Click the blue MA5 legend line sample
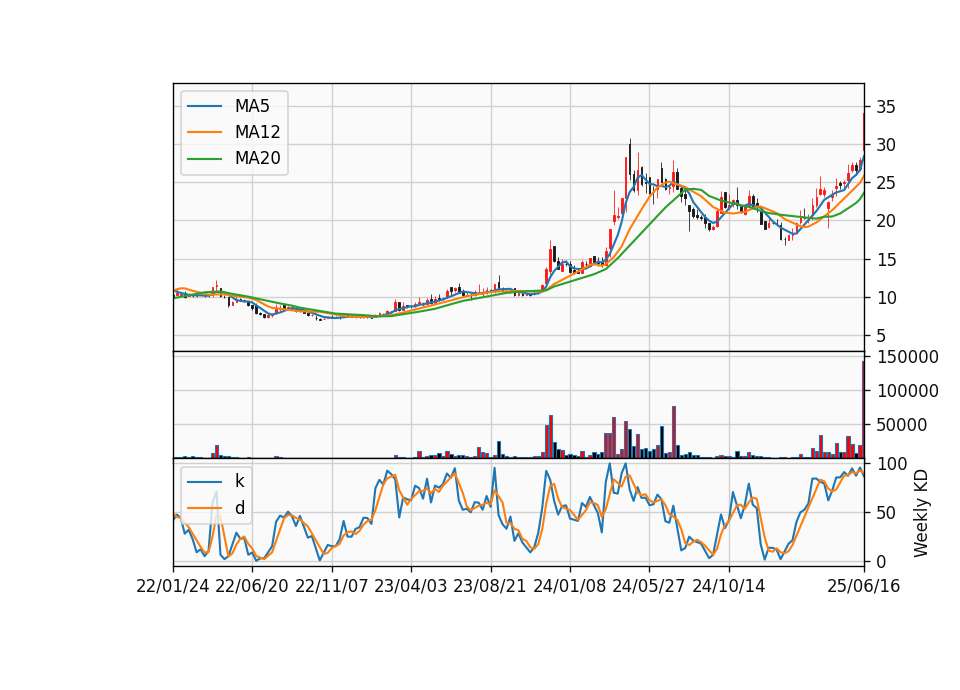 (x=204, y=107)
